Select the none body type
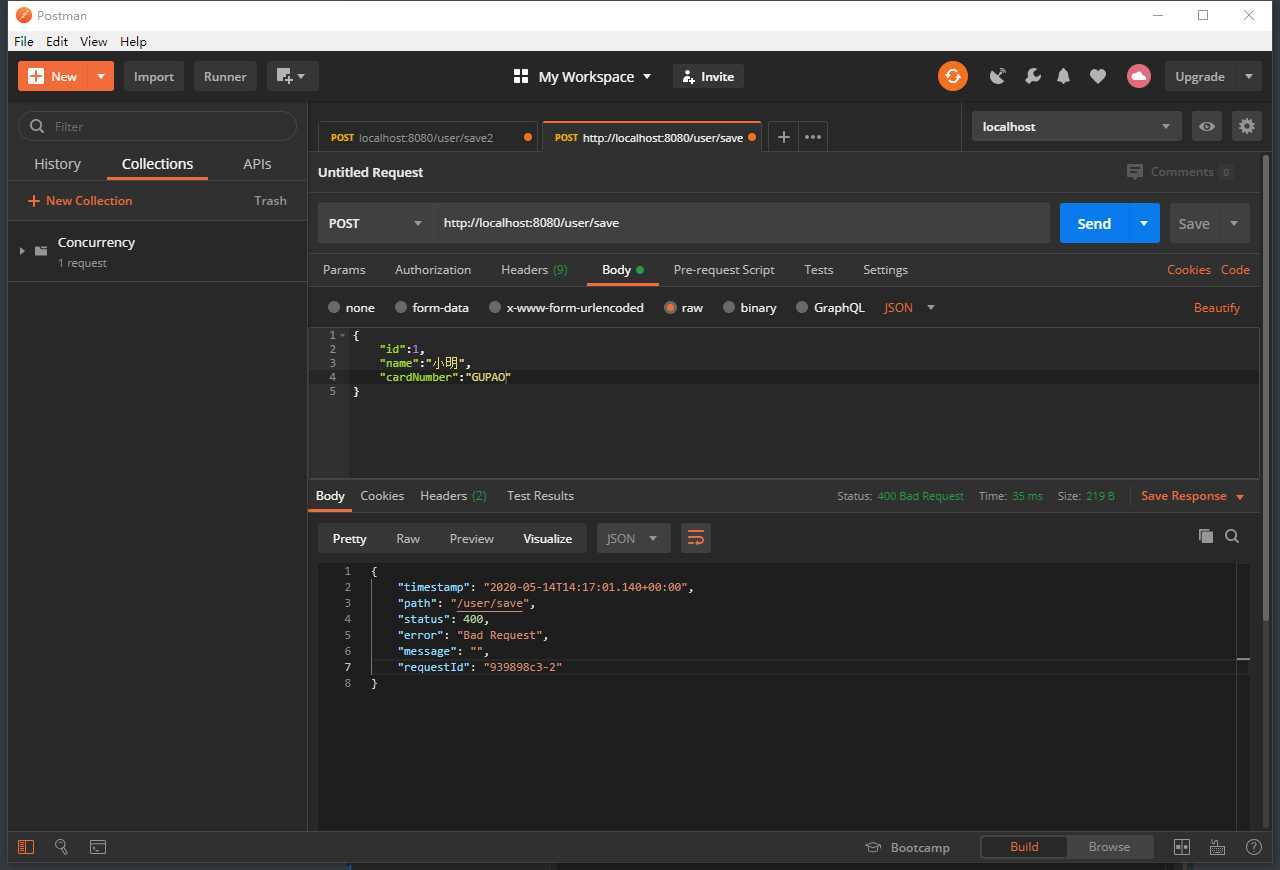 coord(351,307)
